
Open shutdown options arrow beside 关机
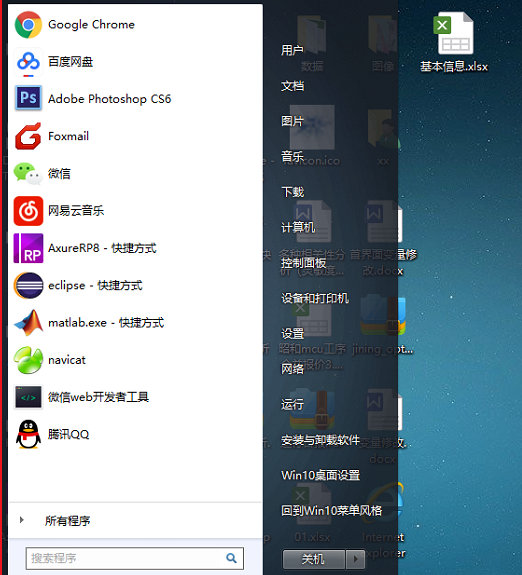pyautogui.click(x=355, y=559)
